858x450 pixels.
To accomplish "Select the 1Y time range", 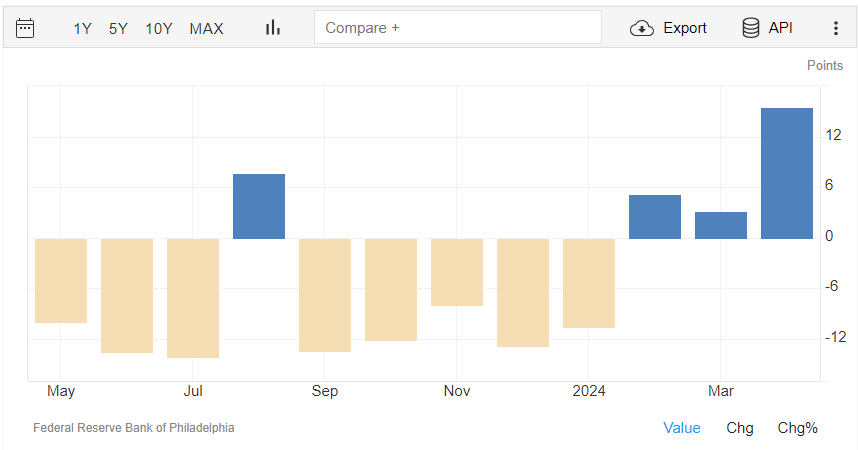I will [83, 28].
